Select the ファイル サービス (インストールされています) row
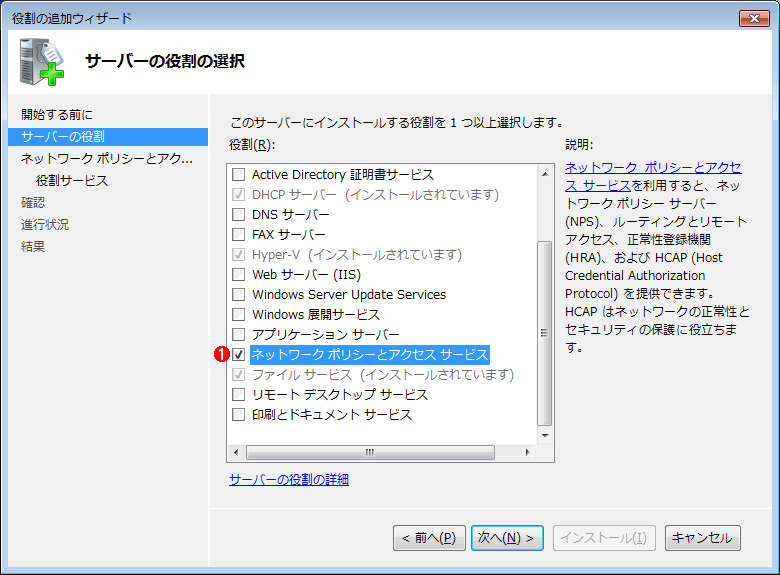 tap(383, 375)
